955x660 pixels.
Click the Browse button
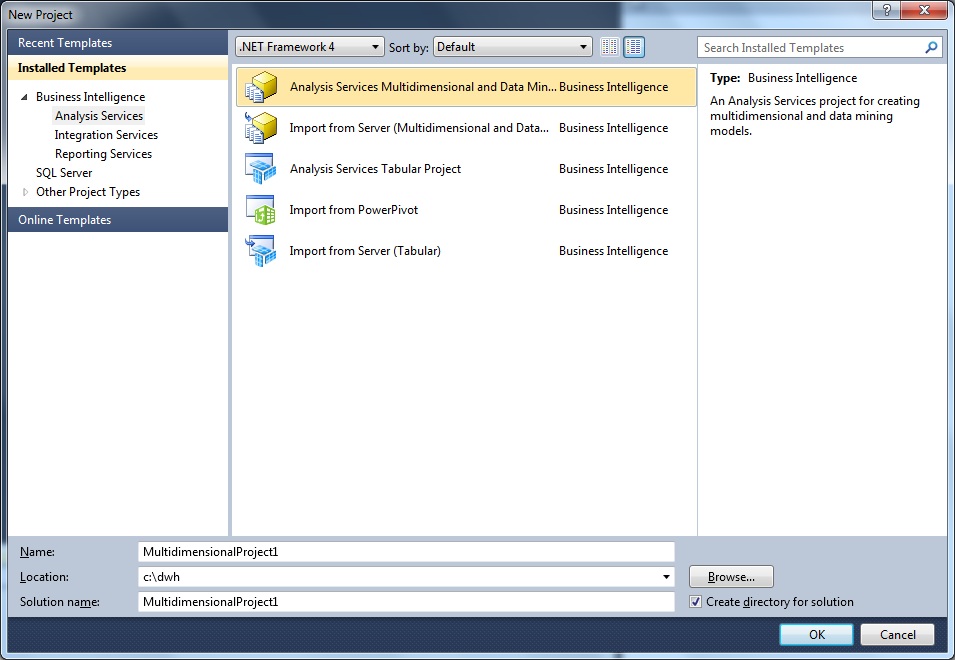tap(730, 577)
